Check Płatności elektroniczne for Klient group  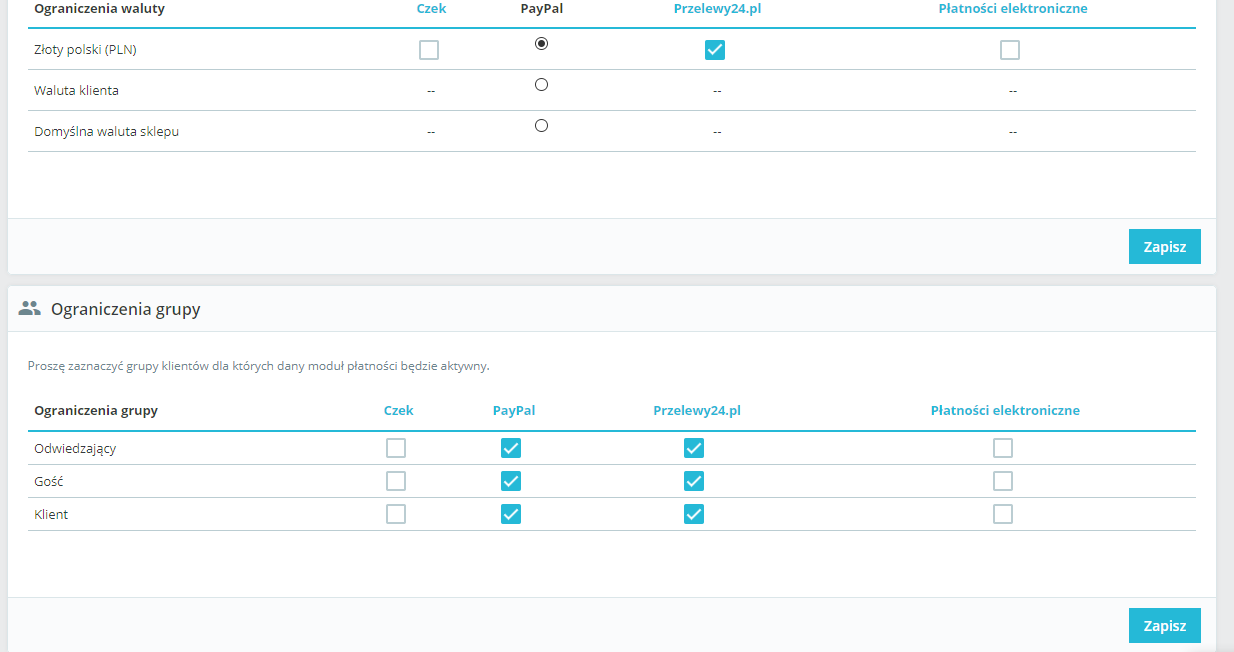click(1003, 514)
